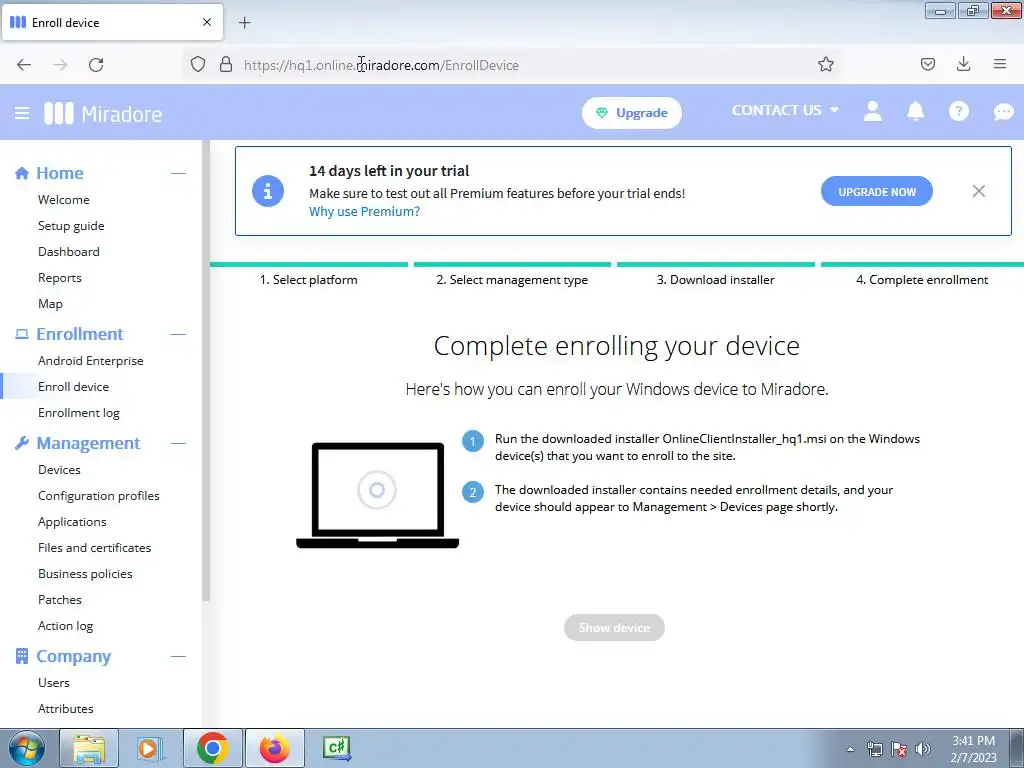Open Android Enterprise in the sidebar
This screenshot has width=1024, height=768.
(x=91, y=360)
